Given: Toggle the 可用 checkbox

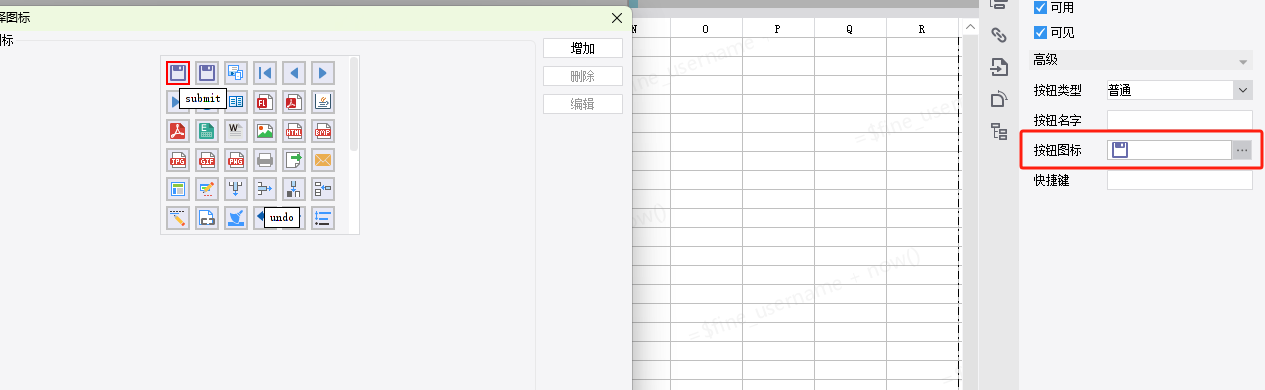Looking at the screenshot, I should click(1040, 7).
